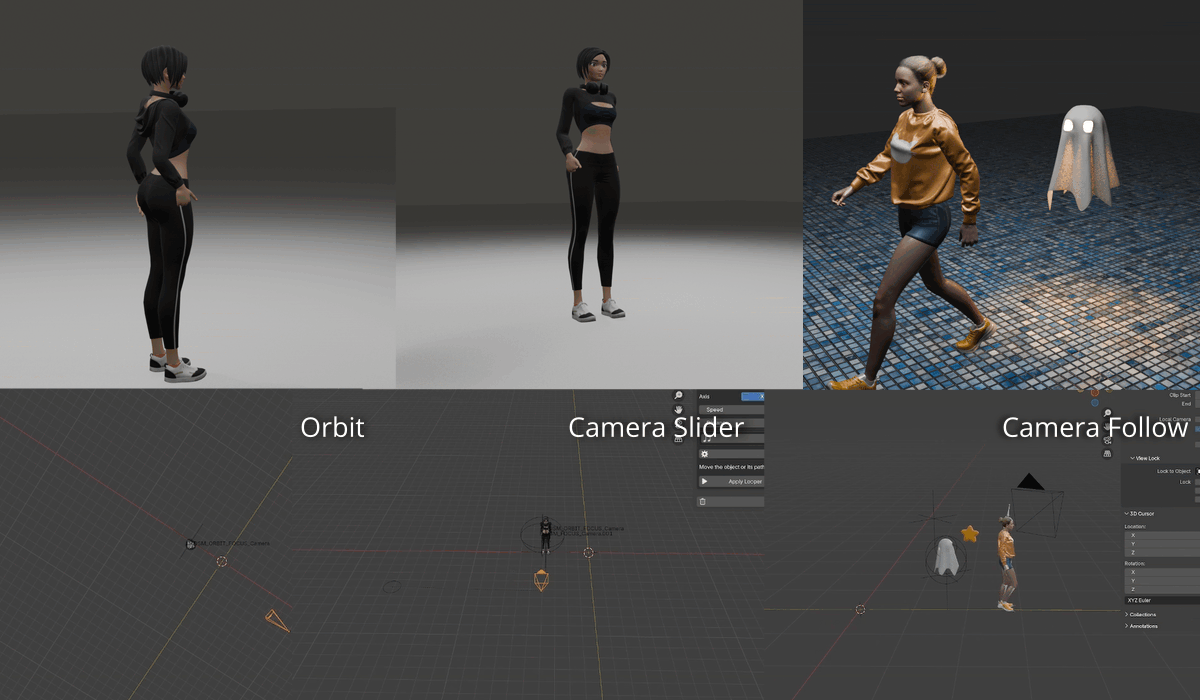Open the XYZ Euler rotation mode dropdown

click(1162, 600)
